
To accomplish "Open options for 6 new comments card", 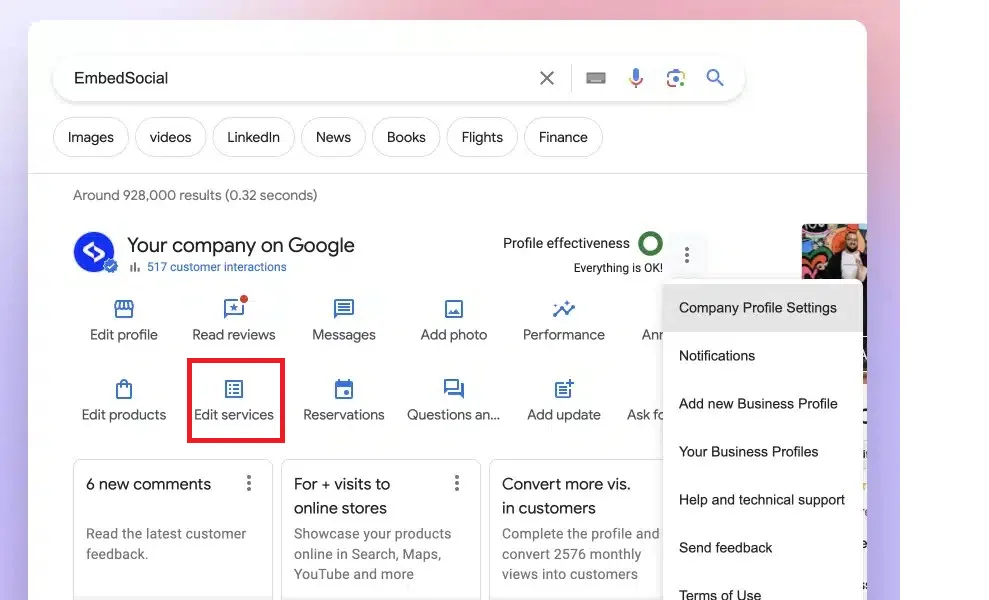I will click(249, 483).
